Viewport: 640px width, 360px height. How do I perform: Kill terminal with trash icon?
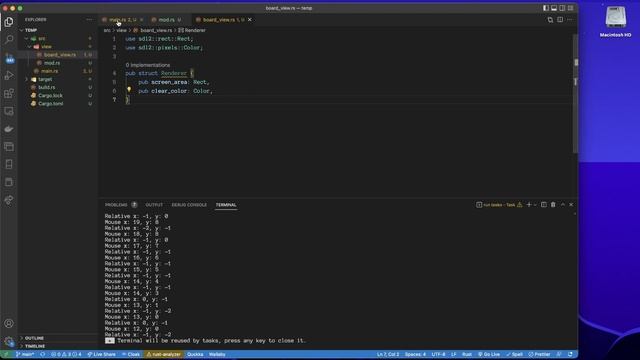pos(553,204)
